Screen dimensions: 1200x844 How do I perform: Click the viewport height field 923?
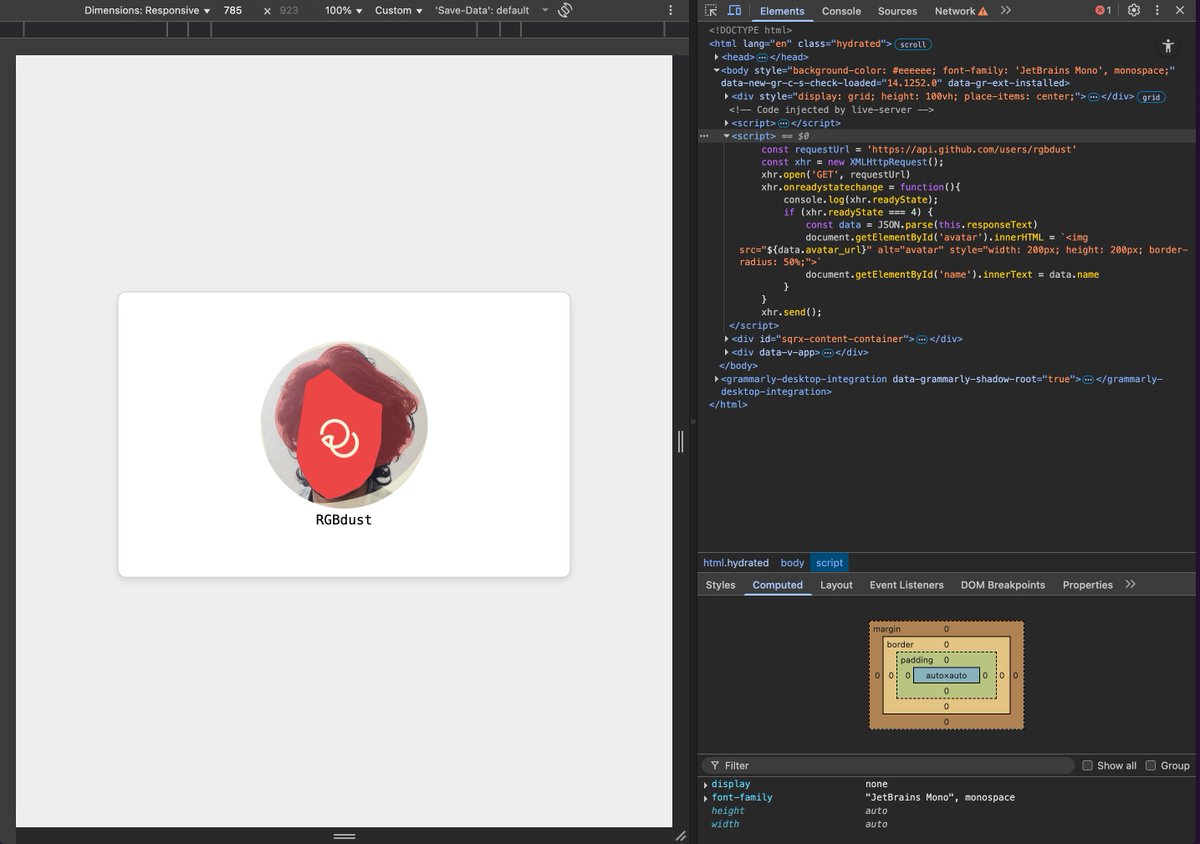tap(289, 10)
